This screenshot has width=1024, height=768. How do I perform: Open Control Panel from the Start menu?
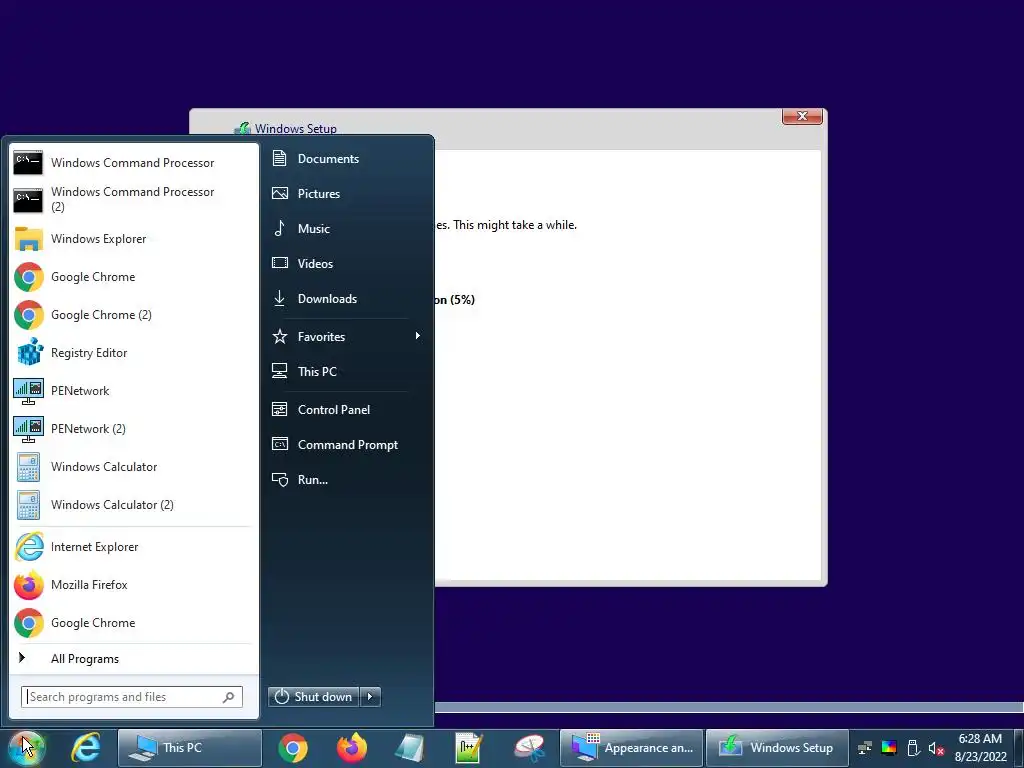click(346, 409)
